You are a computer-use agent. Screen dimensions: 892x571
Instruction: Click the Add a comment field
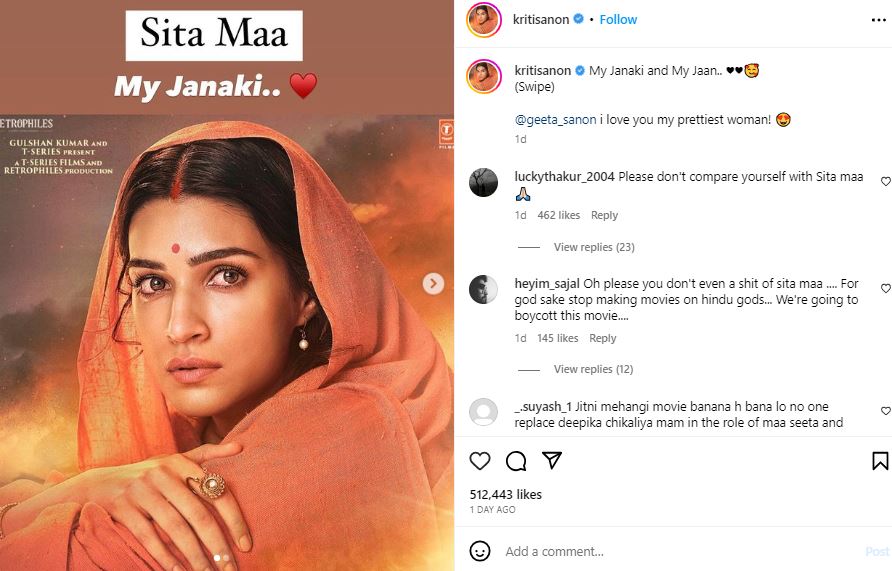tap(660, 551)
